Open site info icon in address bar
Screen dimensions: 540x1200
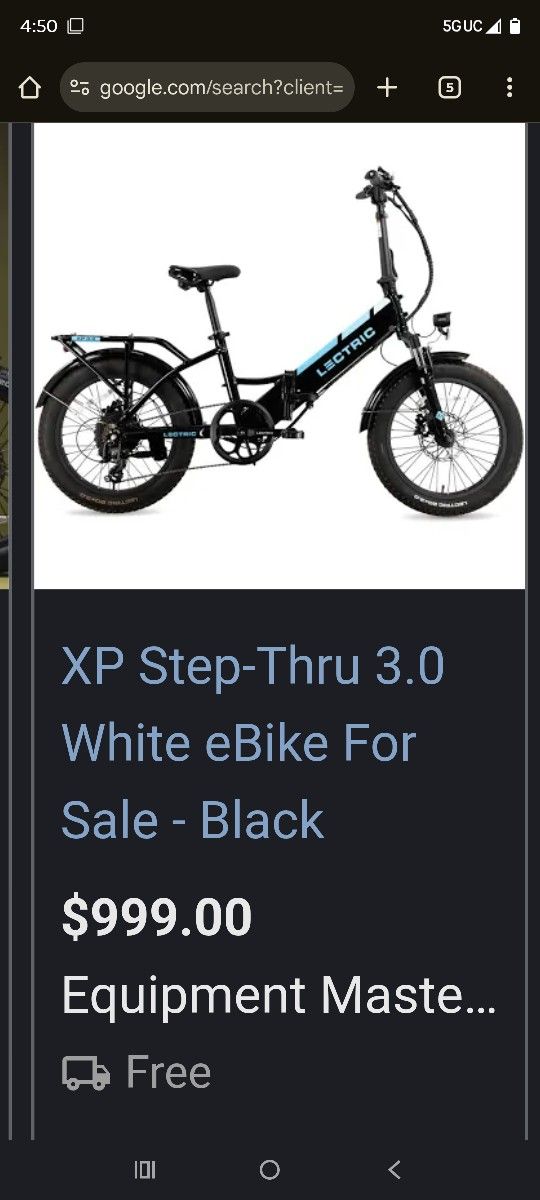click(80, 88)
